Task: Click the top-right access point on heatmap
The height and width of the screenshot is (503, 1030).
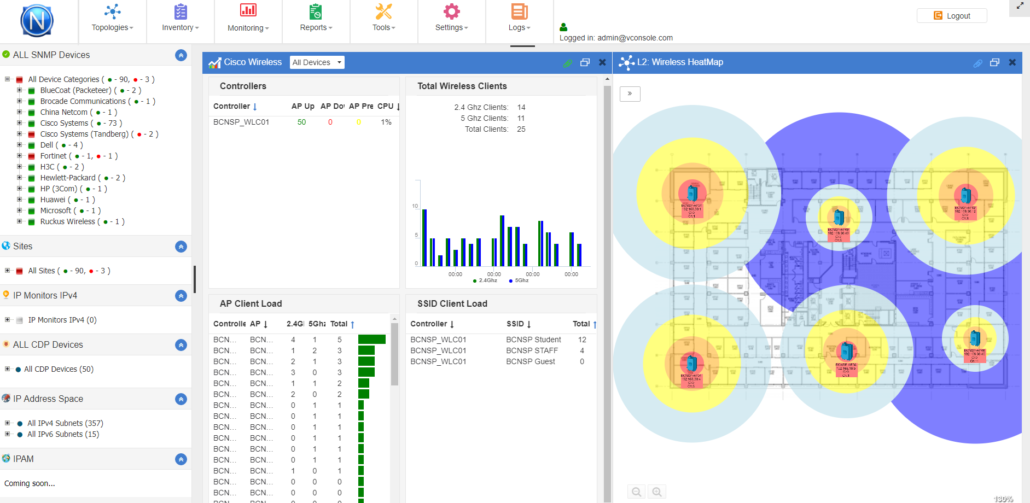Action: 965,195
